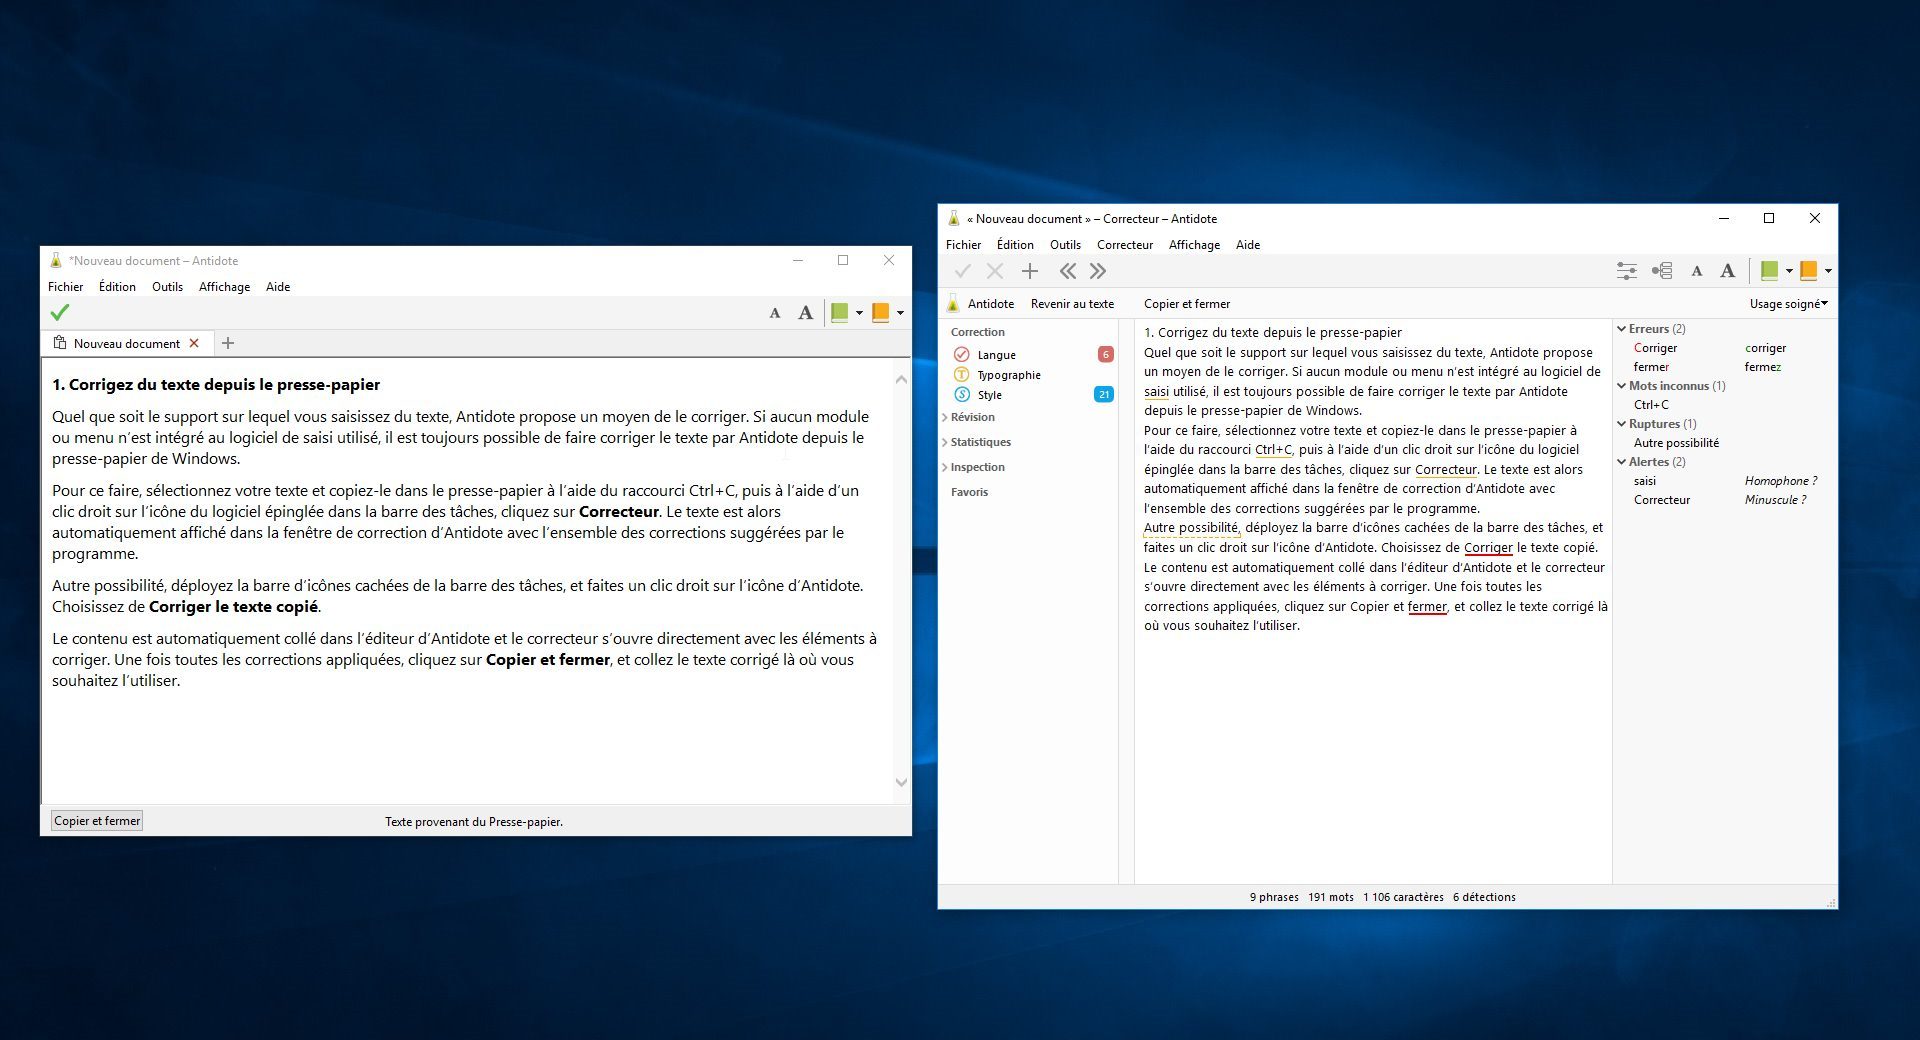Click the ignore X icon in Correcteur toolbar

pos(994,271)
